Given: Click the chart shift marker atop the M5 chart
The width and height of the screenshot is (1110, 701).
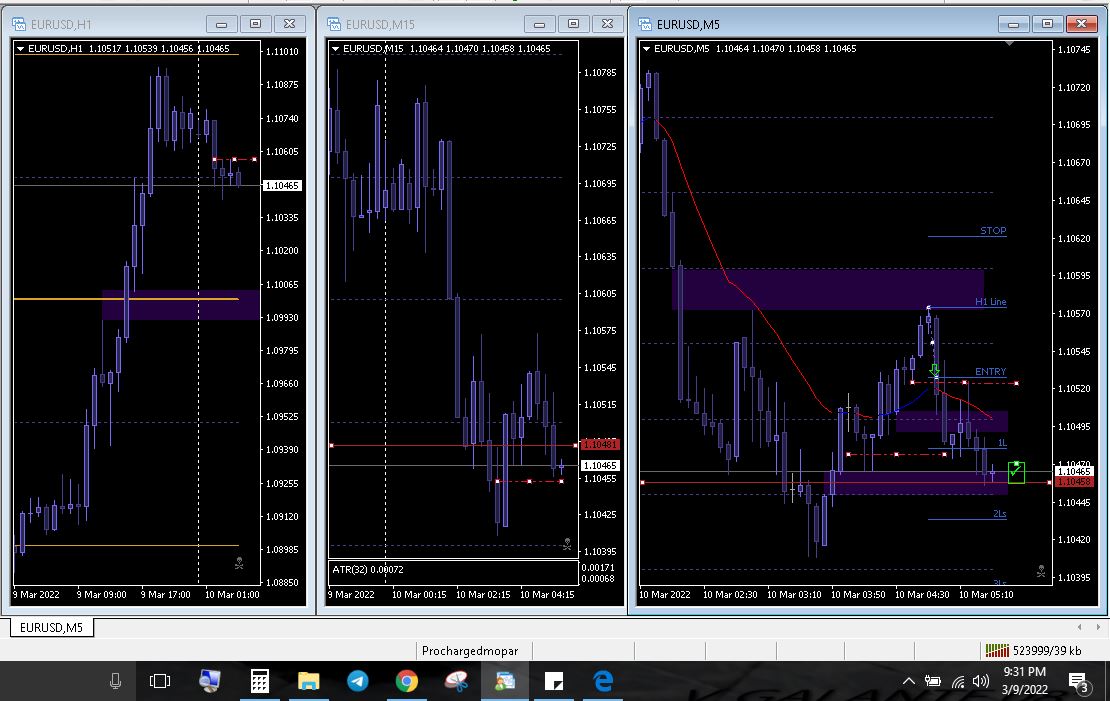Looking at the screenshot, I should pos(1010,43).
